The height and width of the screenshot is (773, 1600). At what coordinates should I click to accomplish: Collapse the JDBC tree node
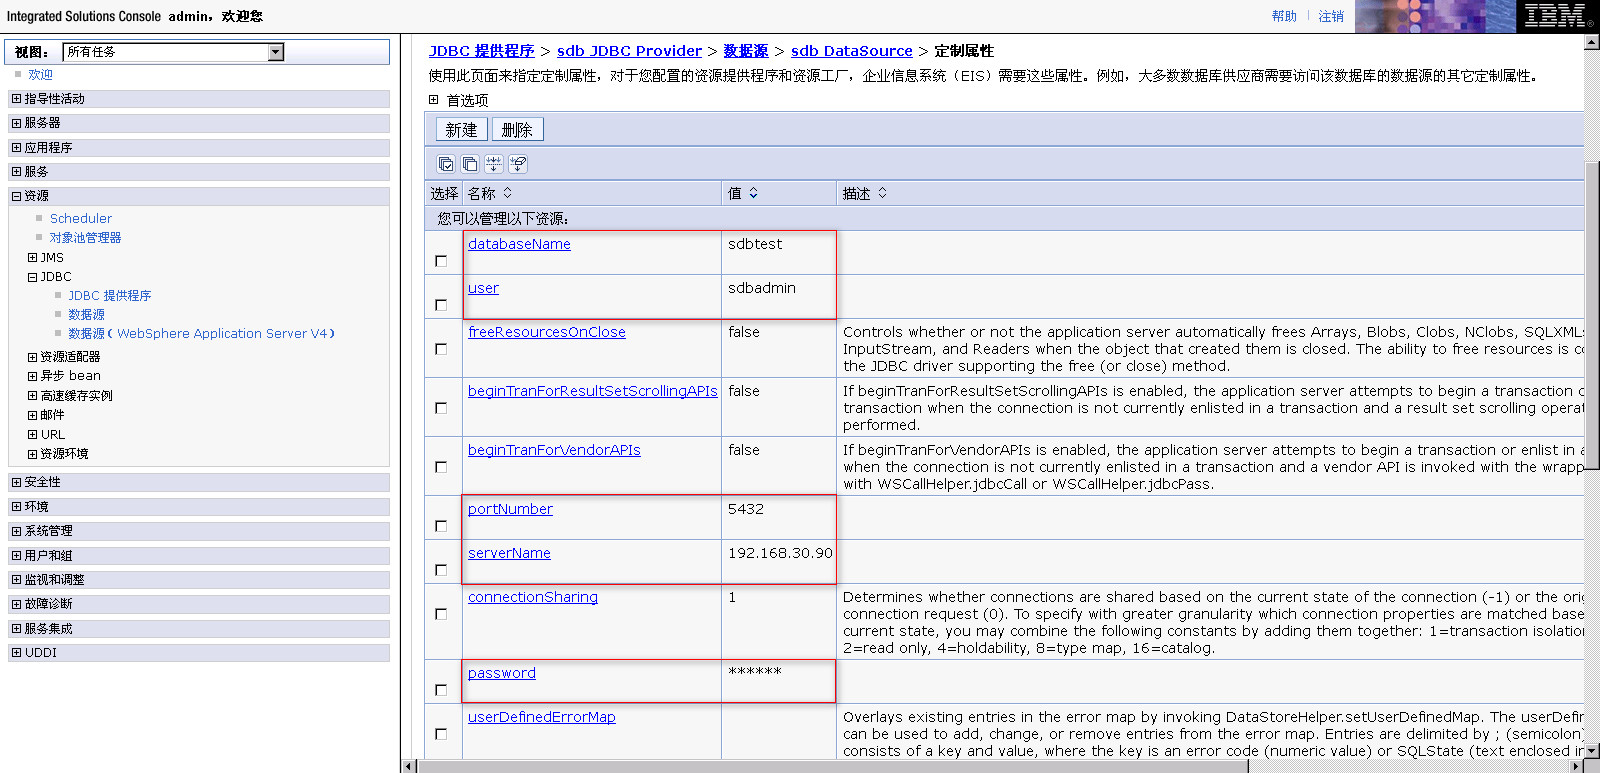click(x=33, y=277)
